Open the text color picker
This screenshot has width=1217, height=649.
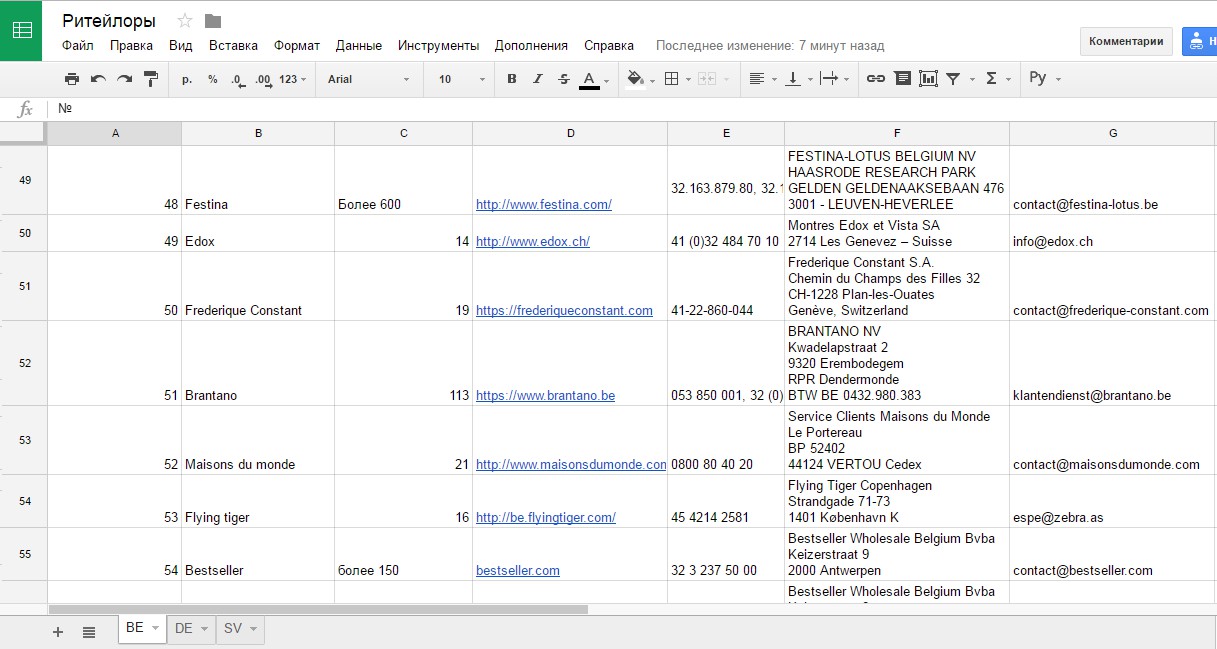pos(593,79)
